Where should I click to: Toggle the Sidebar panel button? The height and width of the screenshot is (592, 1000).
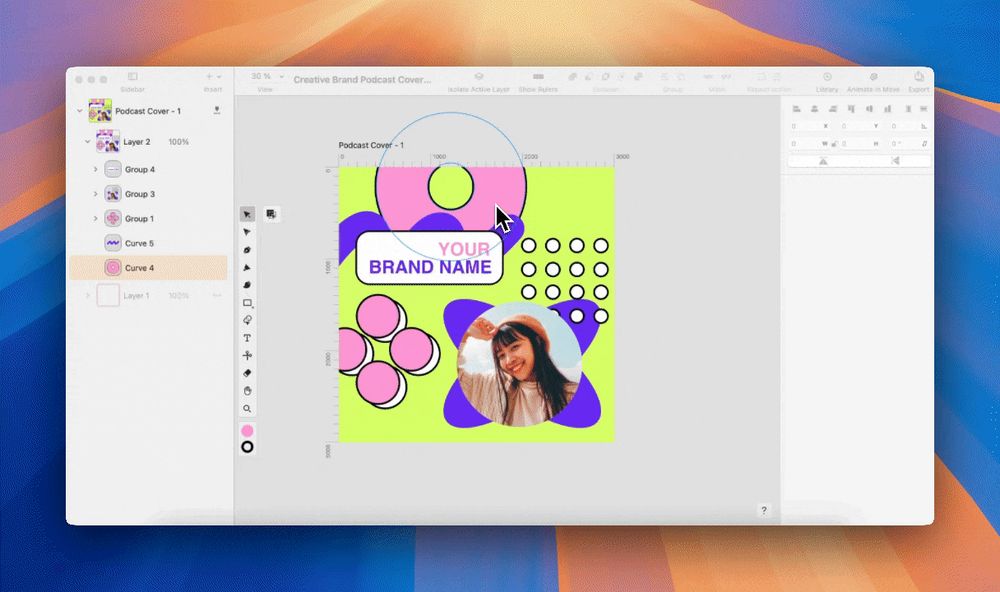tap(133, 77)
